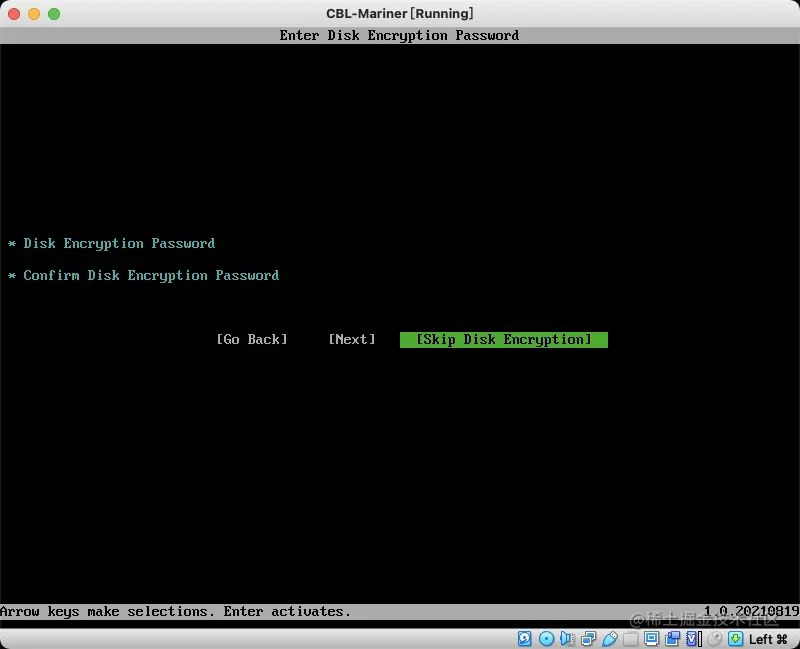800x649 pixels.
Task: Maximize the VM window with green button
Action: pos(54,14)
